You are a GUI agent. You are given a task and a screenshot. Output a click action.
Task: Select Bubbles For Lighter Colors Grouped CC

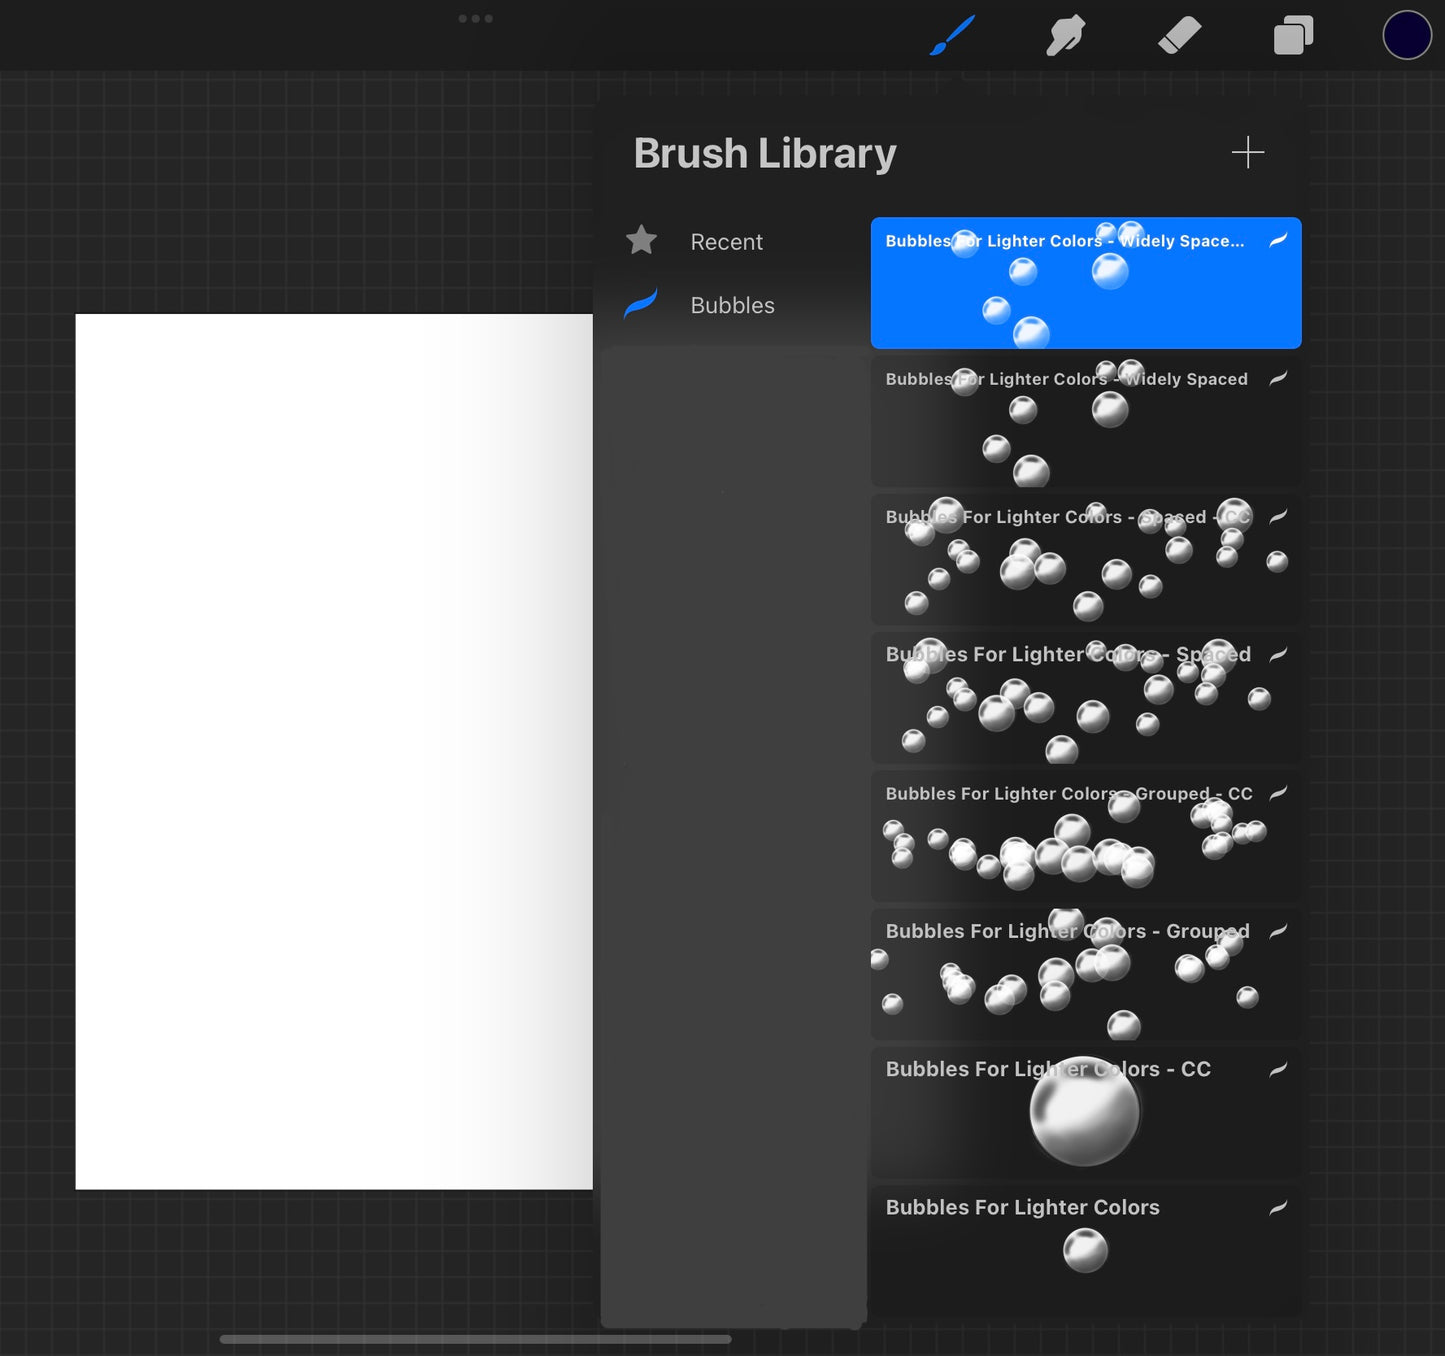coord(1085,836)
